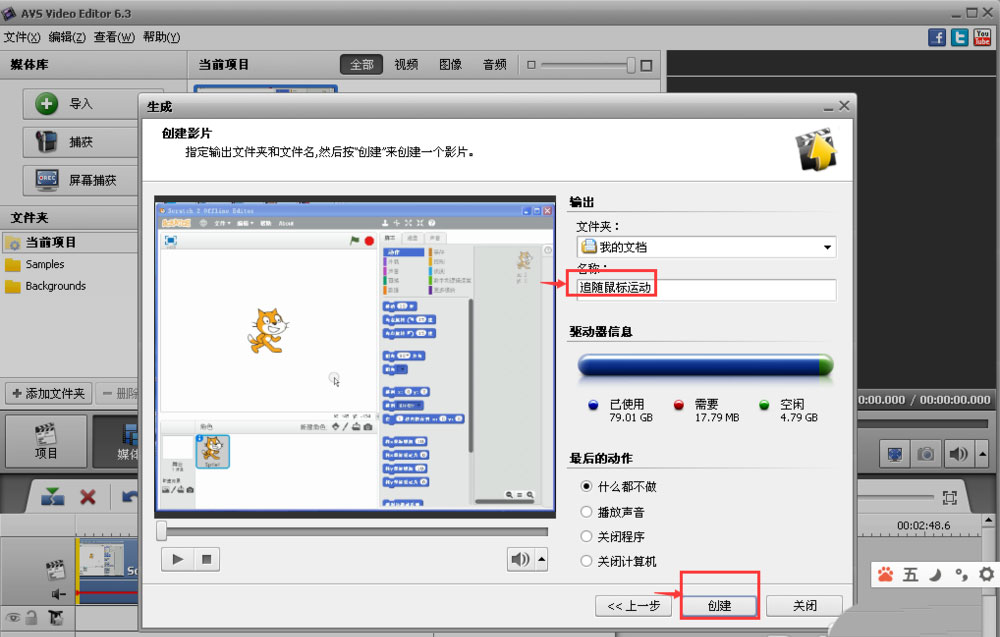Click the IME moon icon
1000x637 pixels.
click(x=935, y=575)
